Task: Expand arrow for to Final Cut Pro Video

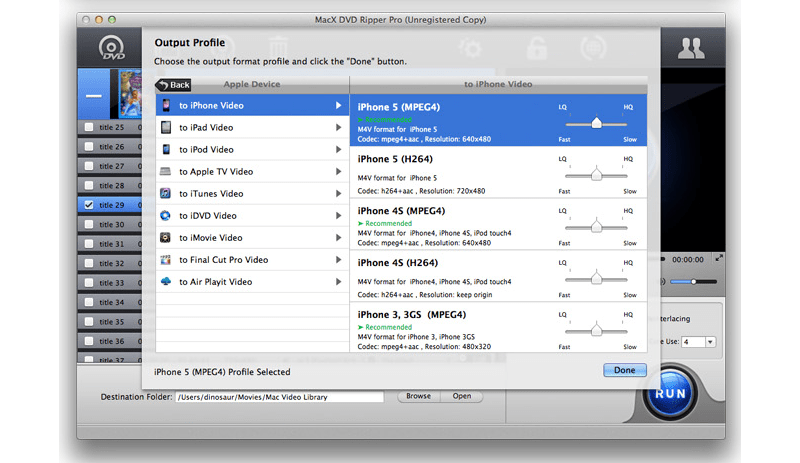Action: tap(338, 259)
